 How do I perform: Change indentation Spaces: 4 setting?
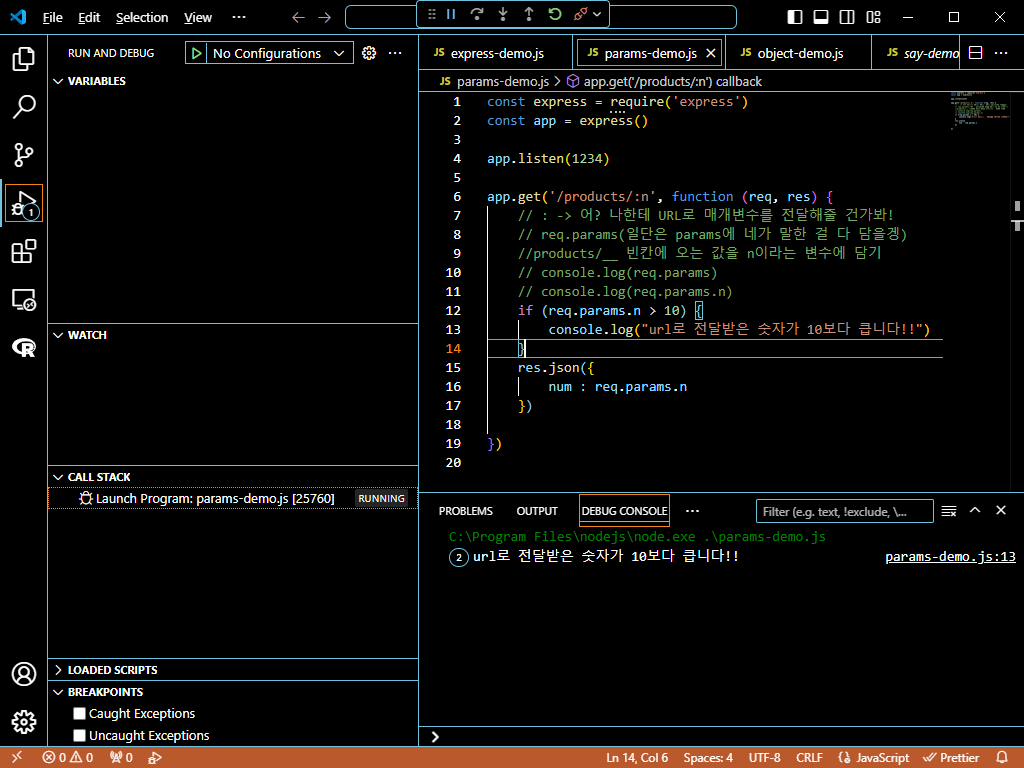click(x=708, y=758)
